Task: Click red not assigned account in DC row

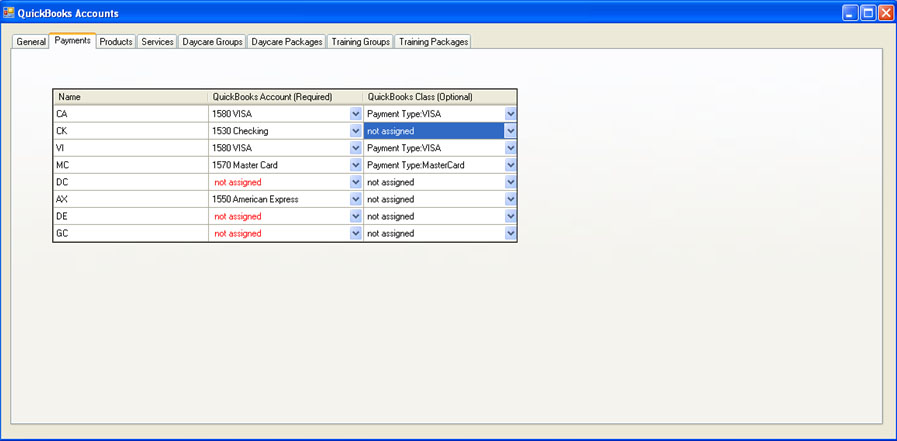Action: point(238,182)
